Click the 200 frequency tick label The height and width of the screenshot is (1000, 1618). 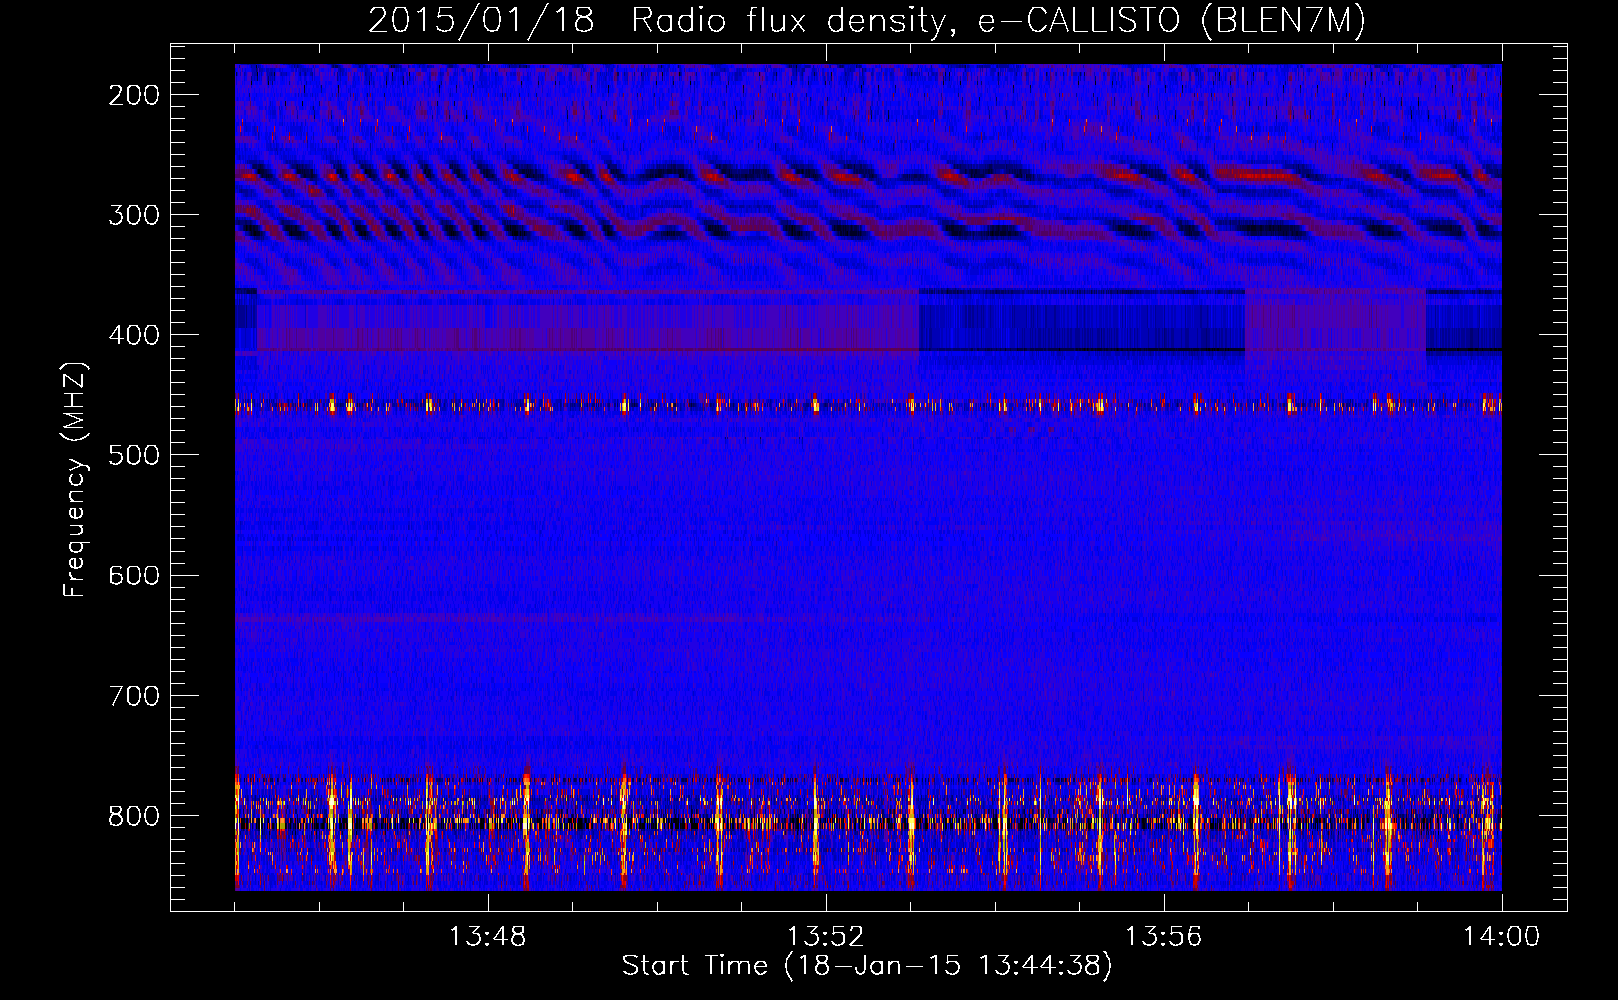[134, 95]
